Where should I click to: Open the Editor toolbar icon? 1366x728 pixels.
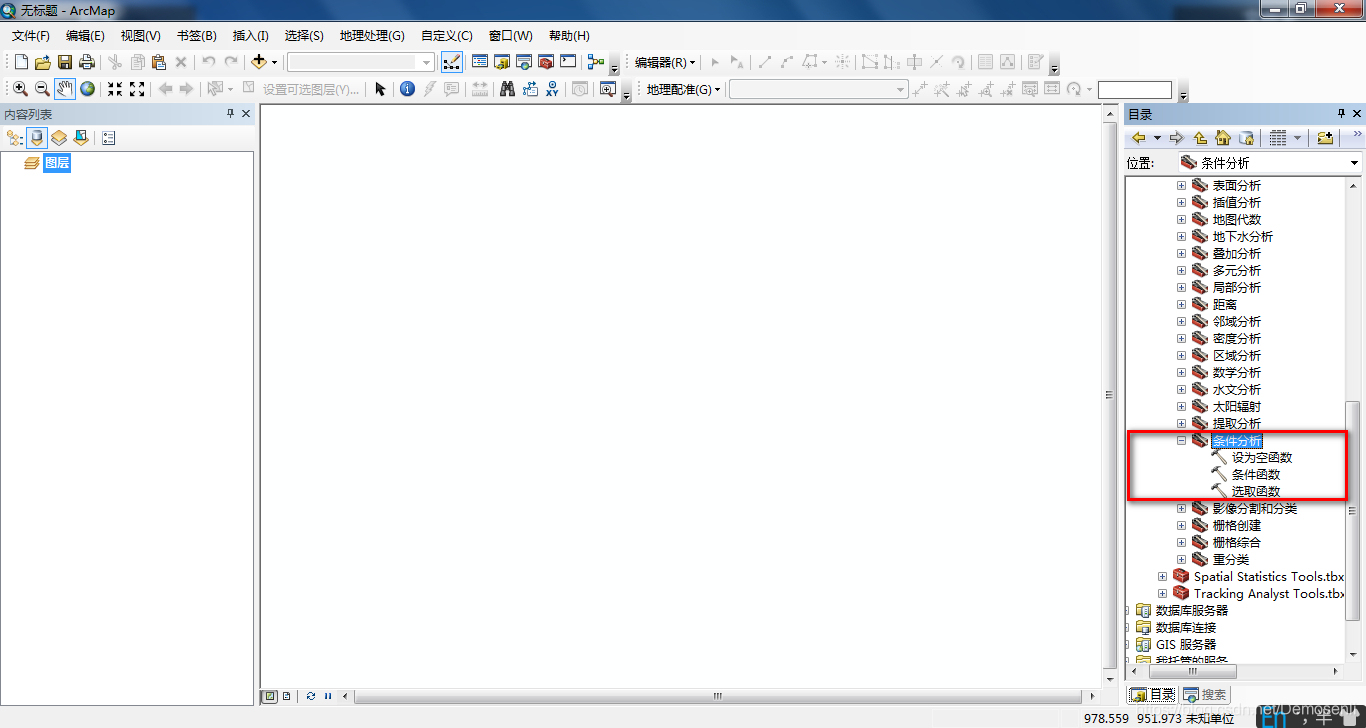point(452,62)
